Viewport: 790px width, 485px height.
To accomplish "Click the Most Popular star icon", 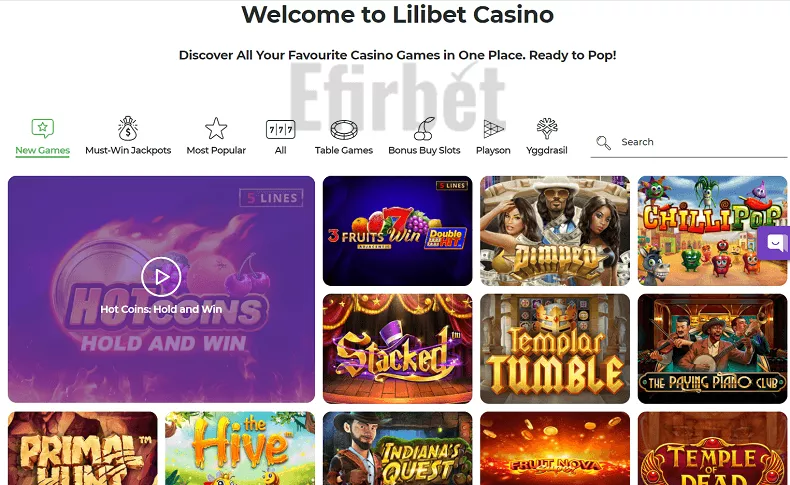I will [216, 128].
